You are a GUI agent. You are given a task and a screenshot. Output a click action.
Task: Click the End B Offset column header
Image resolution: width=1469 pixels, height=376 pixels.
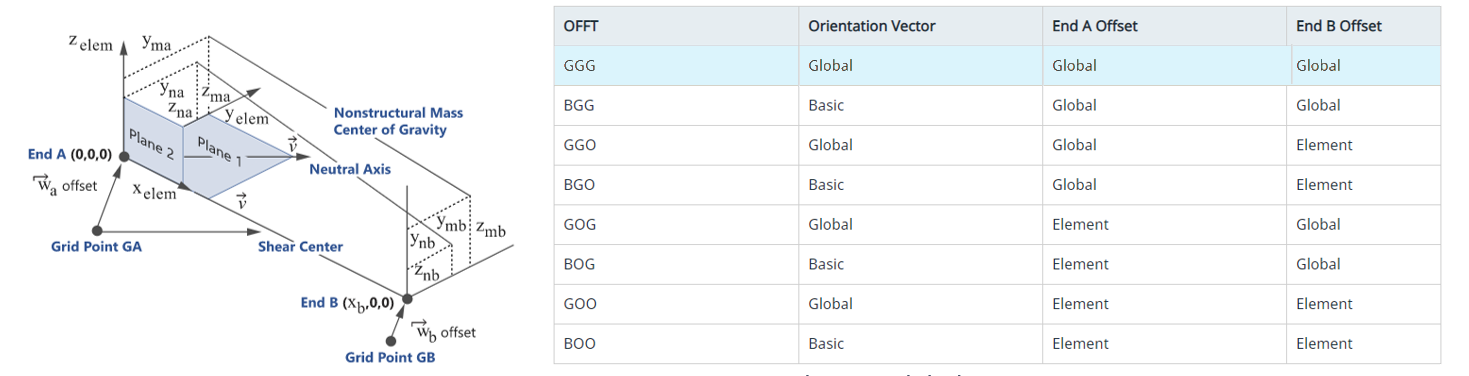(1339, 26)
